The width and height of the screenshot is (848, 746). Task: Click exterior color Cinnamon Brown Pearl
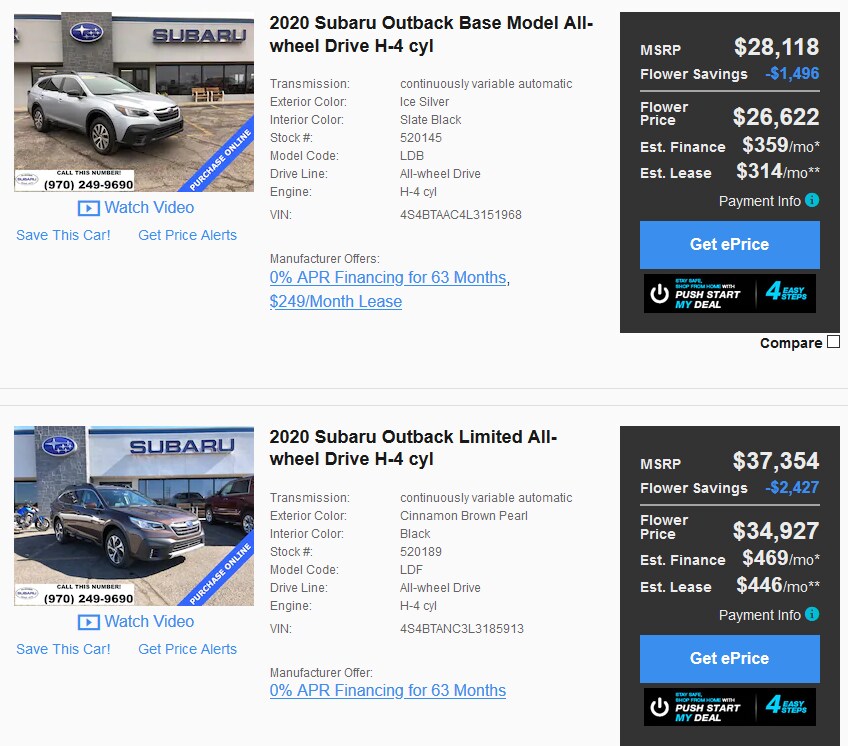464,516
